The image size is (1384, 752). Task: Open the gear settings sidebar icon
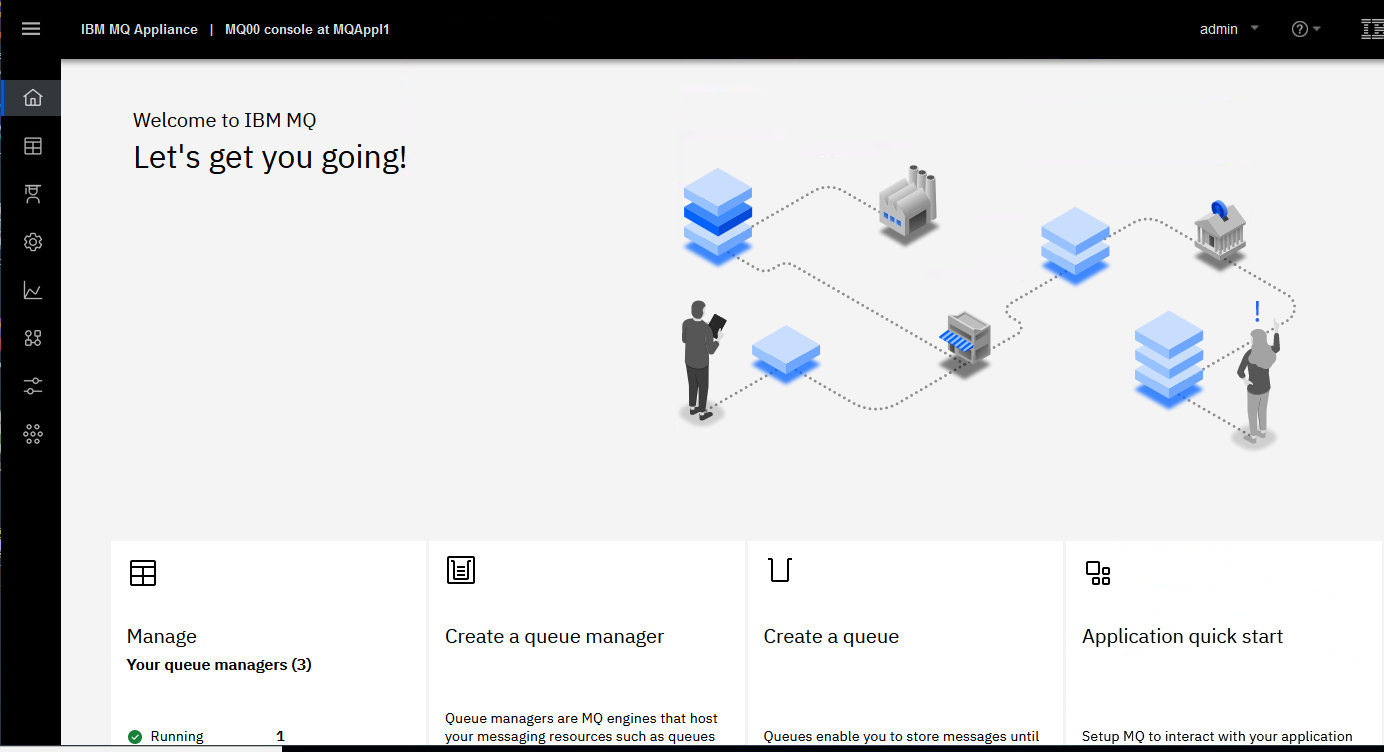(33, 242)
